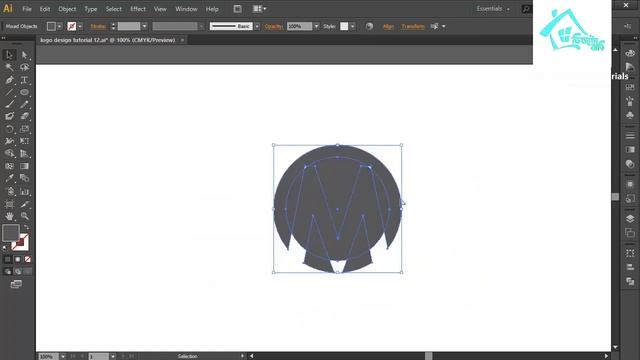
Task: Select the Hand tool
Action: click(9, 216)
